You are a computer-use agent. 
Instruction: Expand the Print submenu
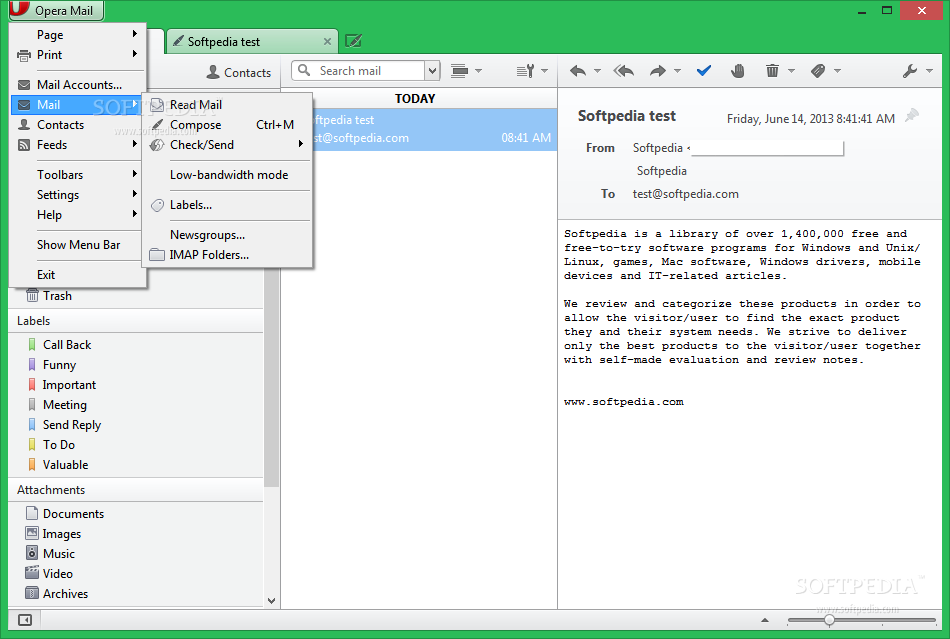click(x=78, y=55)
